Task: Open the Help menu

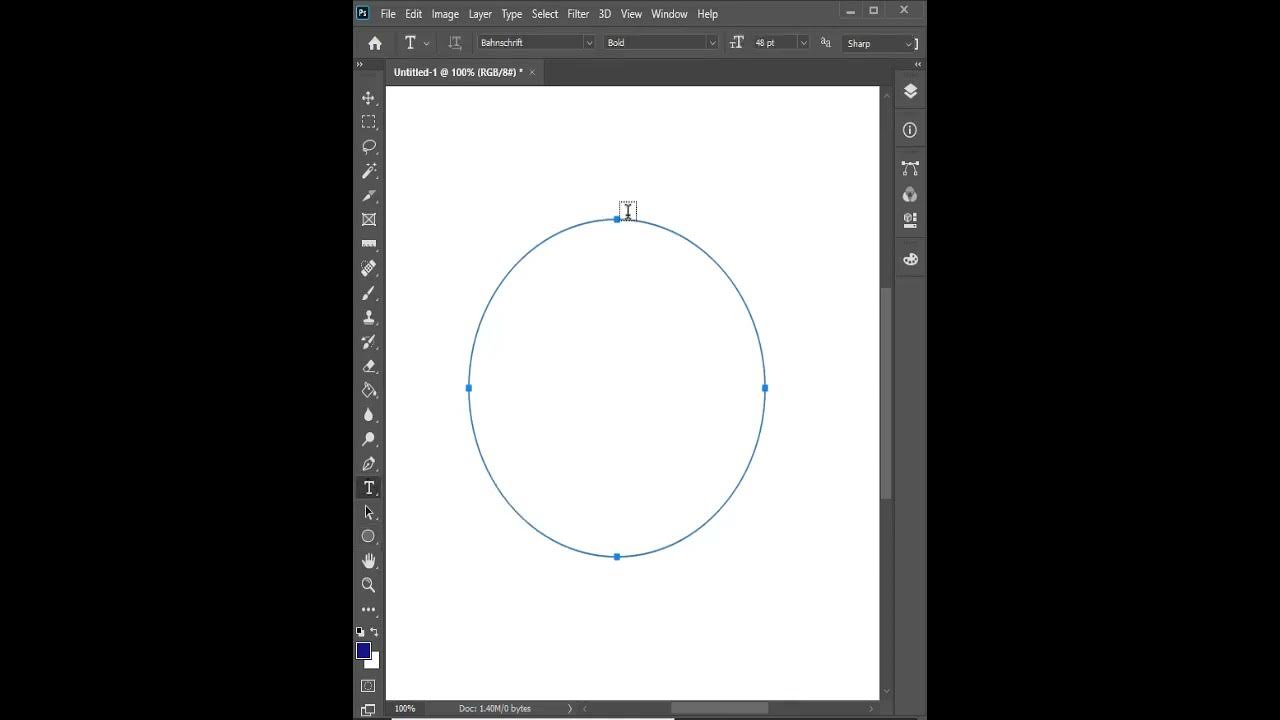Action: click(x=708, y=14)
